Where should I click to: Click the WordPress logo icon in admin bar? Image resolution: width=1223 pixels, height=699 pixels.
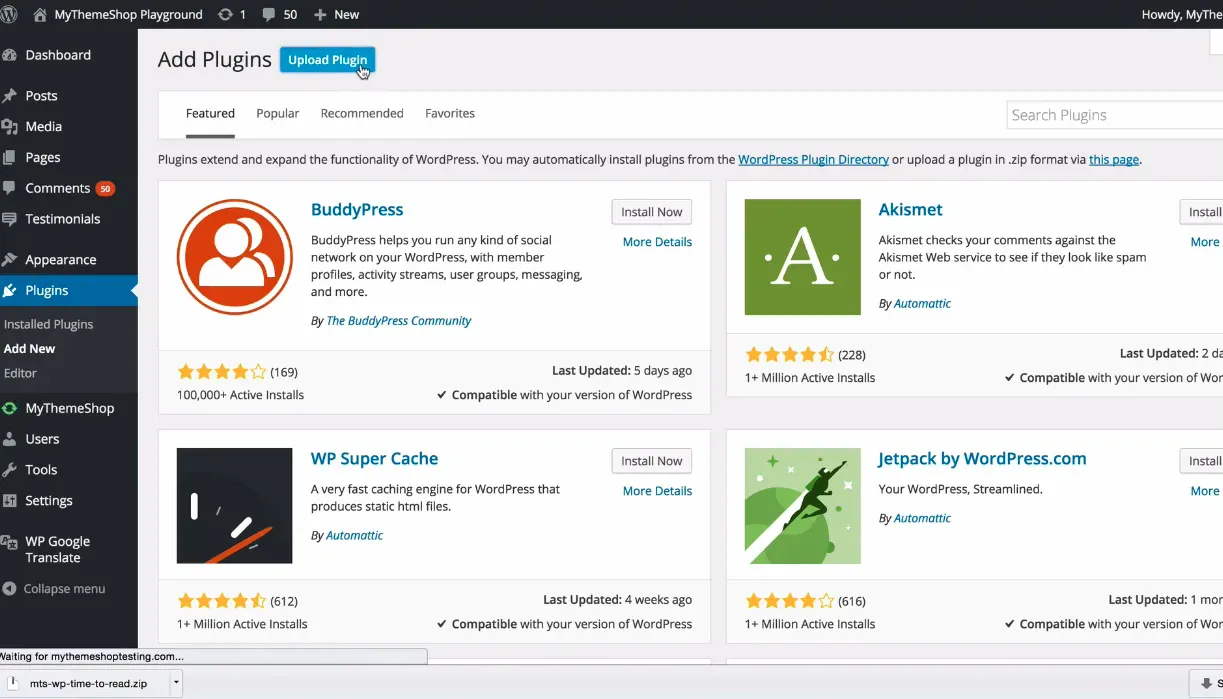9,14
